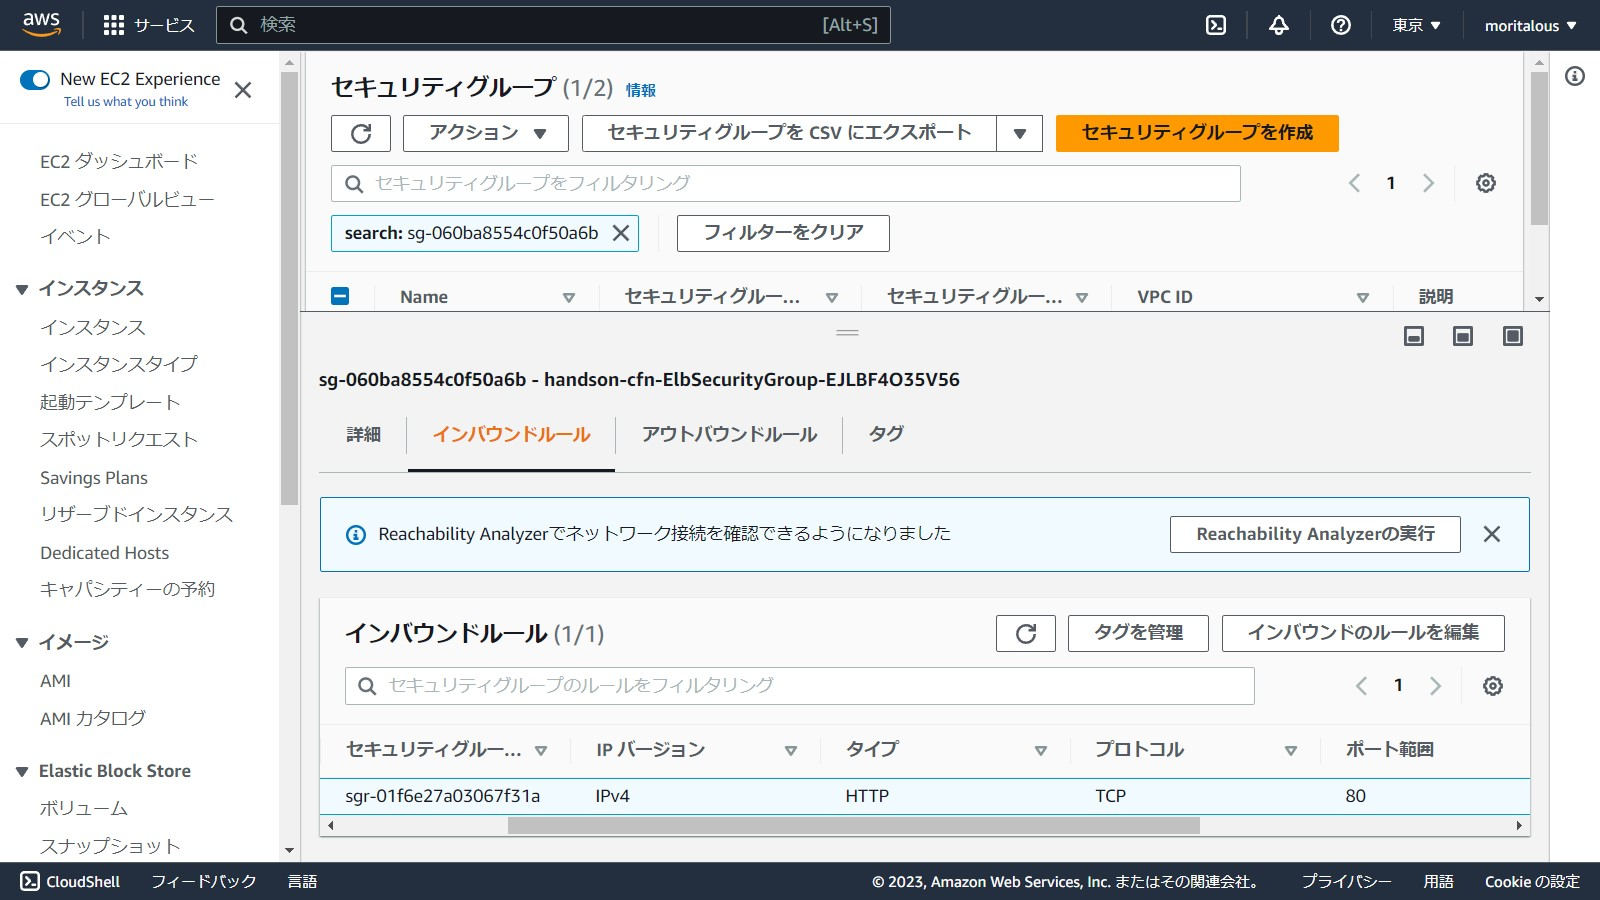Switch to the タグ tab

pyautogui.click(x=886, y=434)
